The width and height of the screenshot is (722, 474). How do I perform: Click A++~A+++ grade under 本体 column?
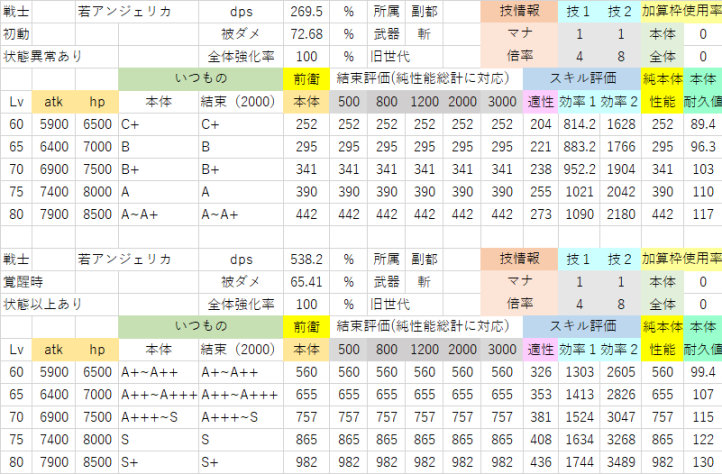(158, 395)
